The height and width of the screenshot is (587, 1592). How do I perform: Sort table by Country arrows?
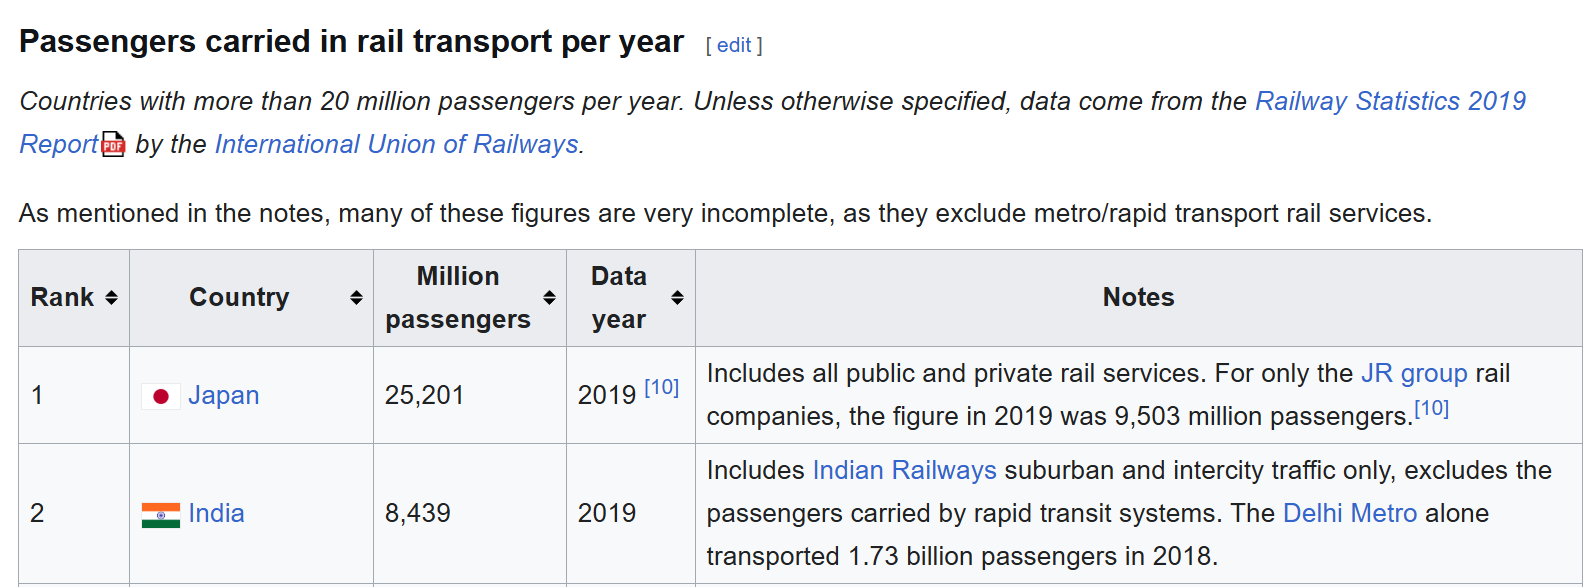click(356, 298)
